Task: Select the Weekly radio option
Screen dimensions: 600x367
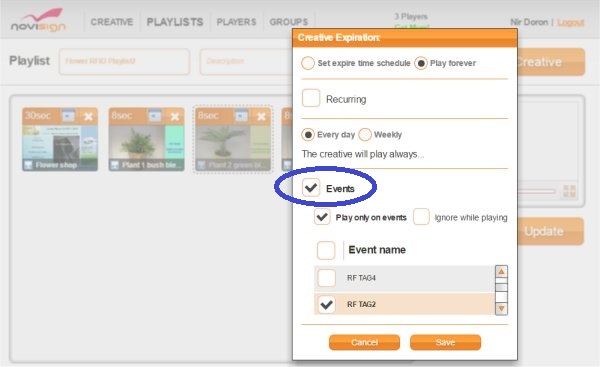Action: coord(365,135)
